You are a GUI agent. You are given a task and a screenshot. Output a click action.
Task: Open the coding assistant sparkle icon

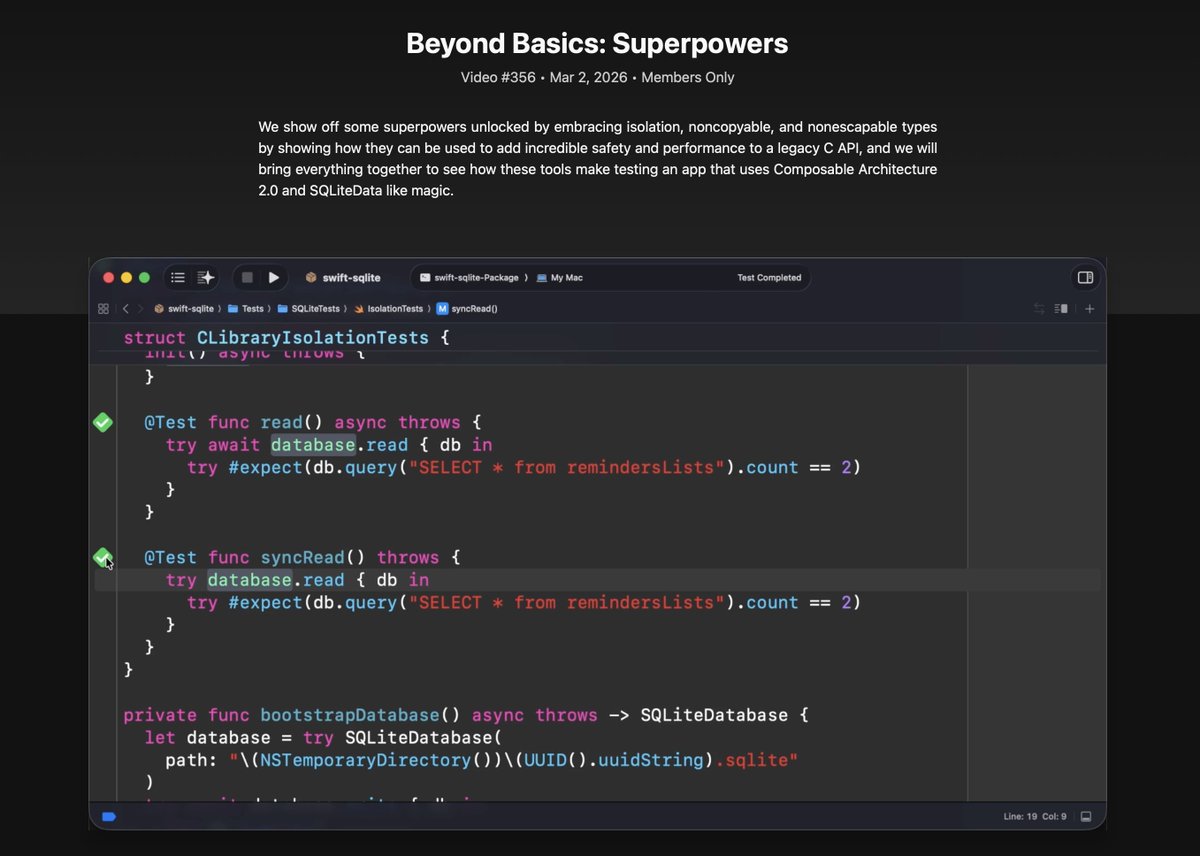tap(205, 278)
